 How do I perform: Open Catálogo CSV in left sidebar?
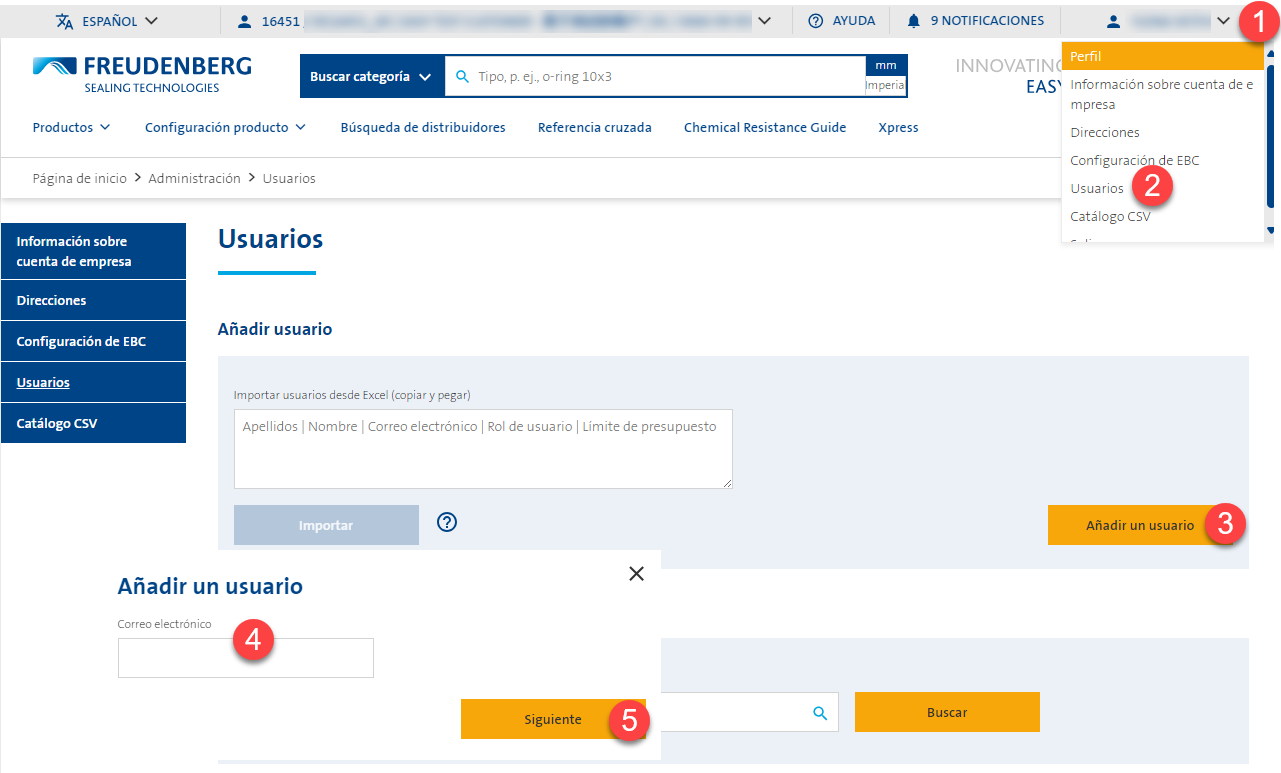click(x=57, y=423)
